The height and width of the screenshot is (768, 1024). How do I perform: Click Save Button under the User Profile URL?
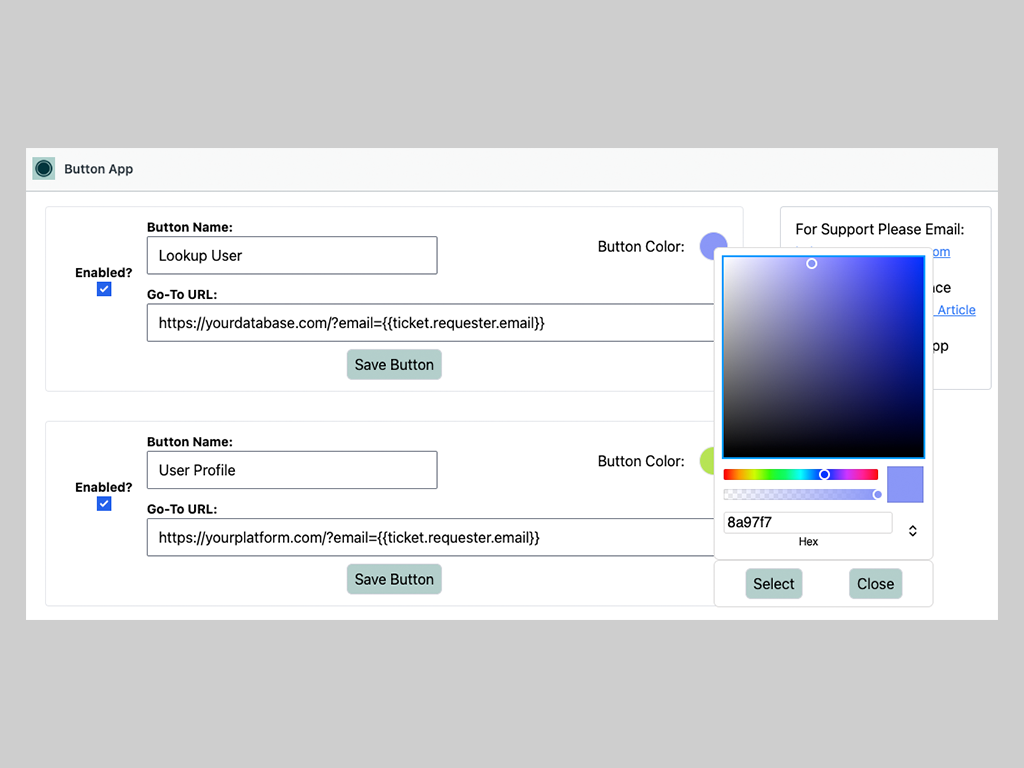pos(394,579)
